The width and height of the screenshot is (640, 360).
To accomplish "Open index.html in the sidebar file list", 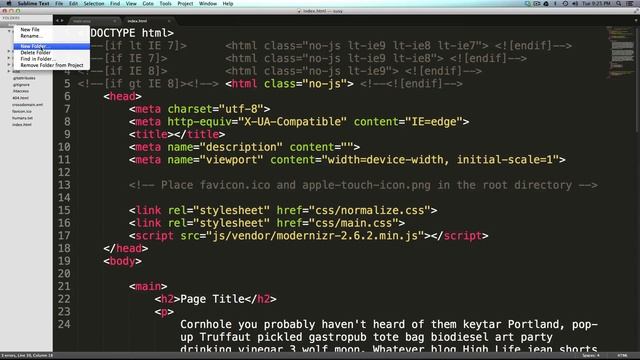I will click(22, 124).
